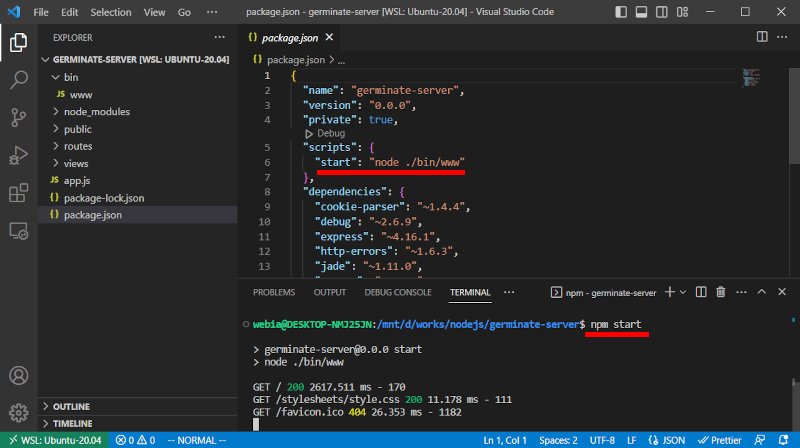Open WSL: Ubuntu-20.04 remote indicator
The image size is (800, 448).
point(55,440)
